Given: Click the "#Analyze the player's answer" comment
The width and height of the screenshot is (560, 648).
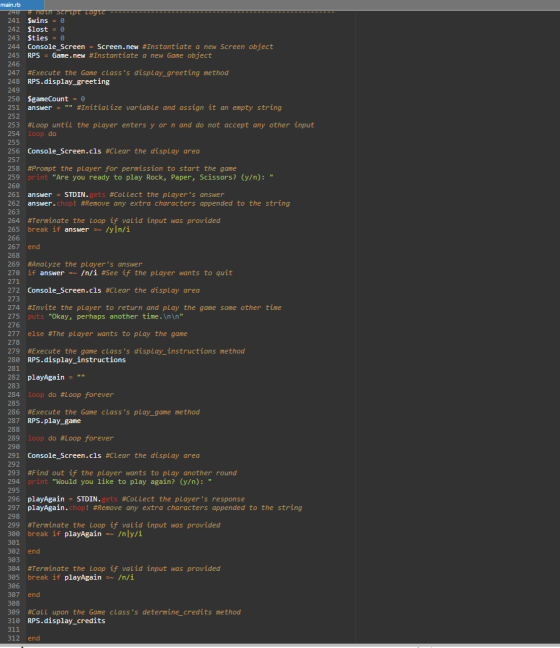Looking at the screenshot, I should pos(85,264).
